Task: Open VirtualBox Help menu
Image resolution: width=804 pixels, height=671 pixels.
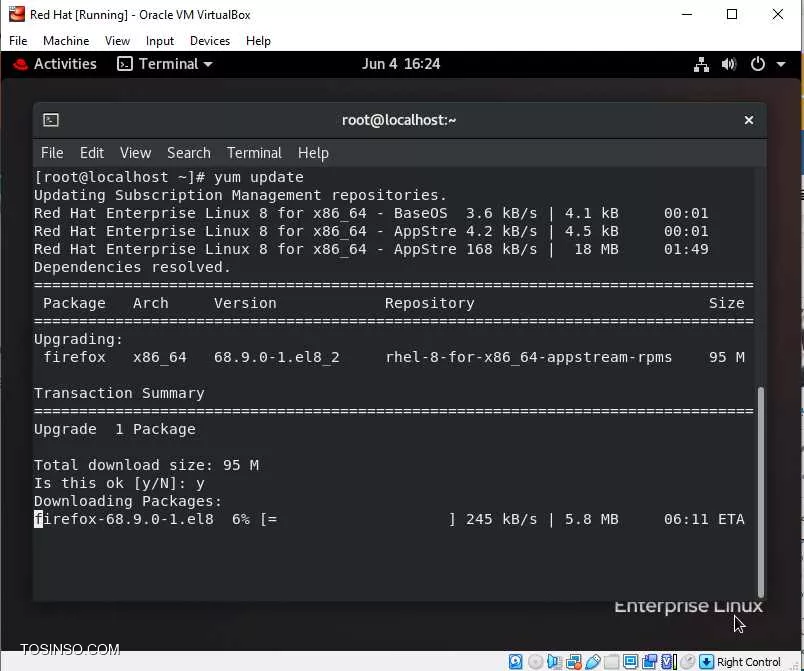Action: point(258,40)
